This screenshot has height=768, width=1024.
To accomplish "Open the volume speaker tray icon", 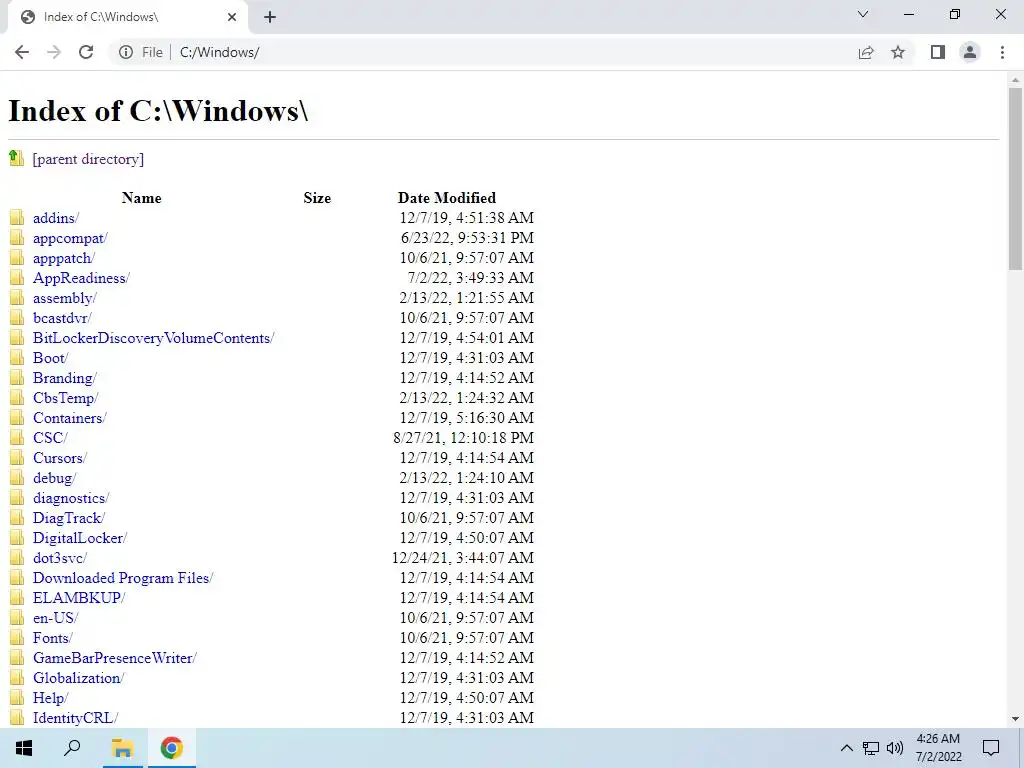I will 895,748.
